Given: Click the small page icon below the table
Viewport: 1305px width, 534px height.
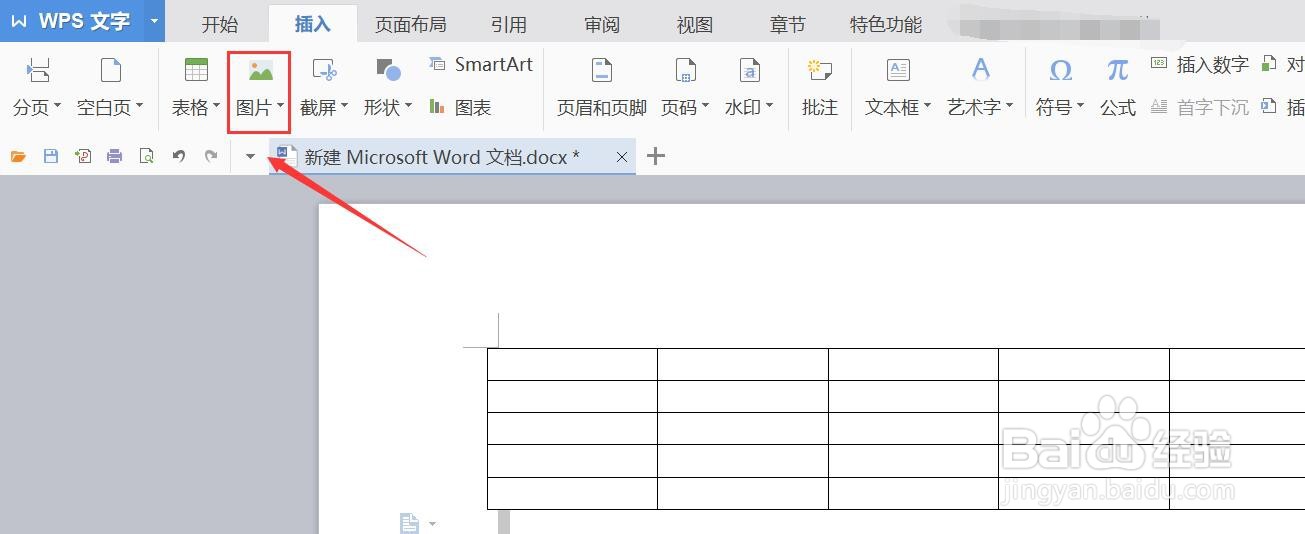Looking at the screenshot, I should coord(408,523).
